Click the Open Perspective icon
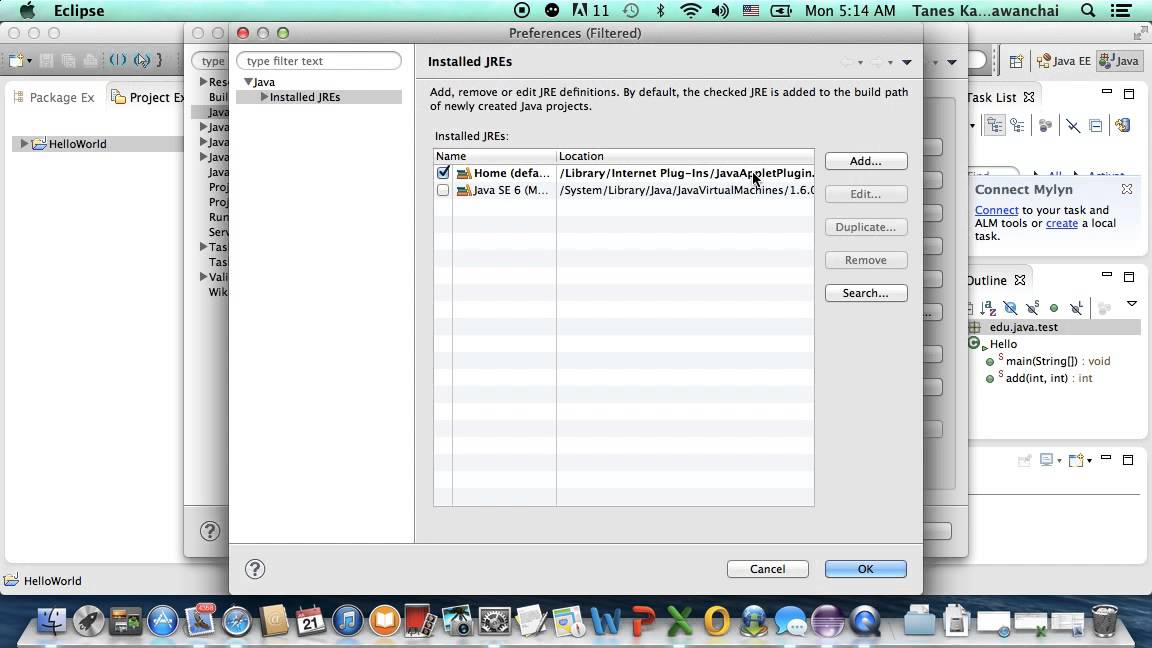The width and height of the screenshot is (1152, 648). pos(1016,62)
